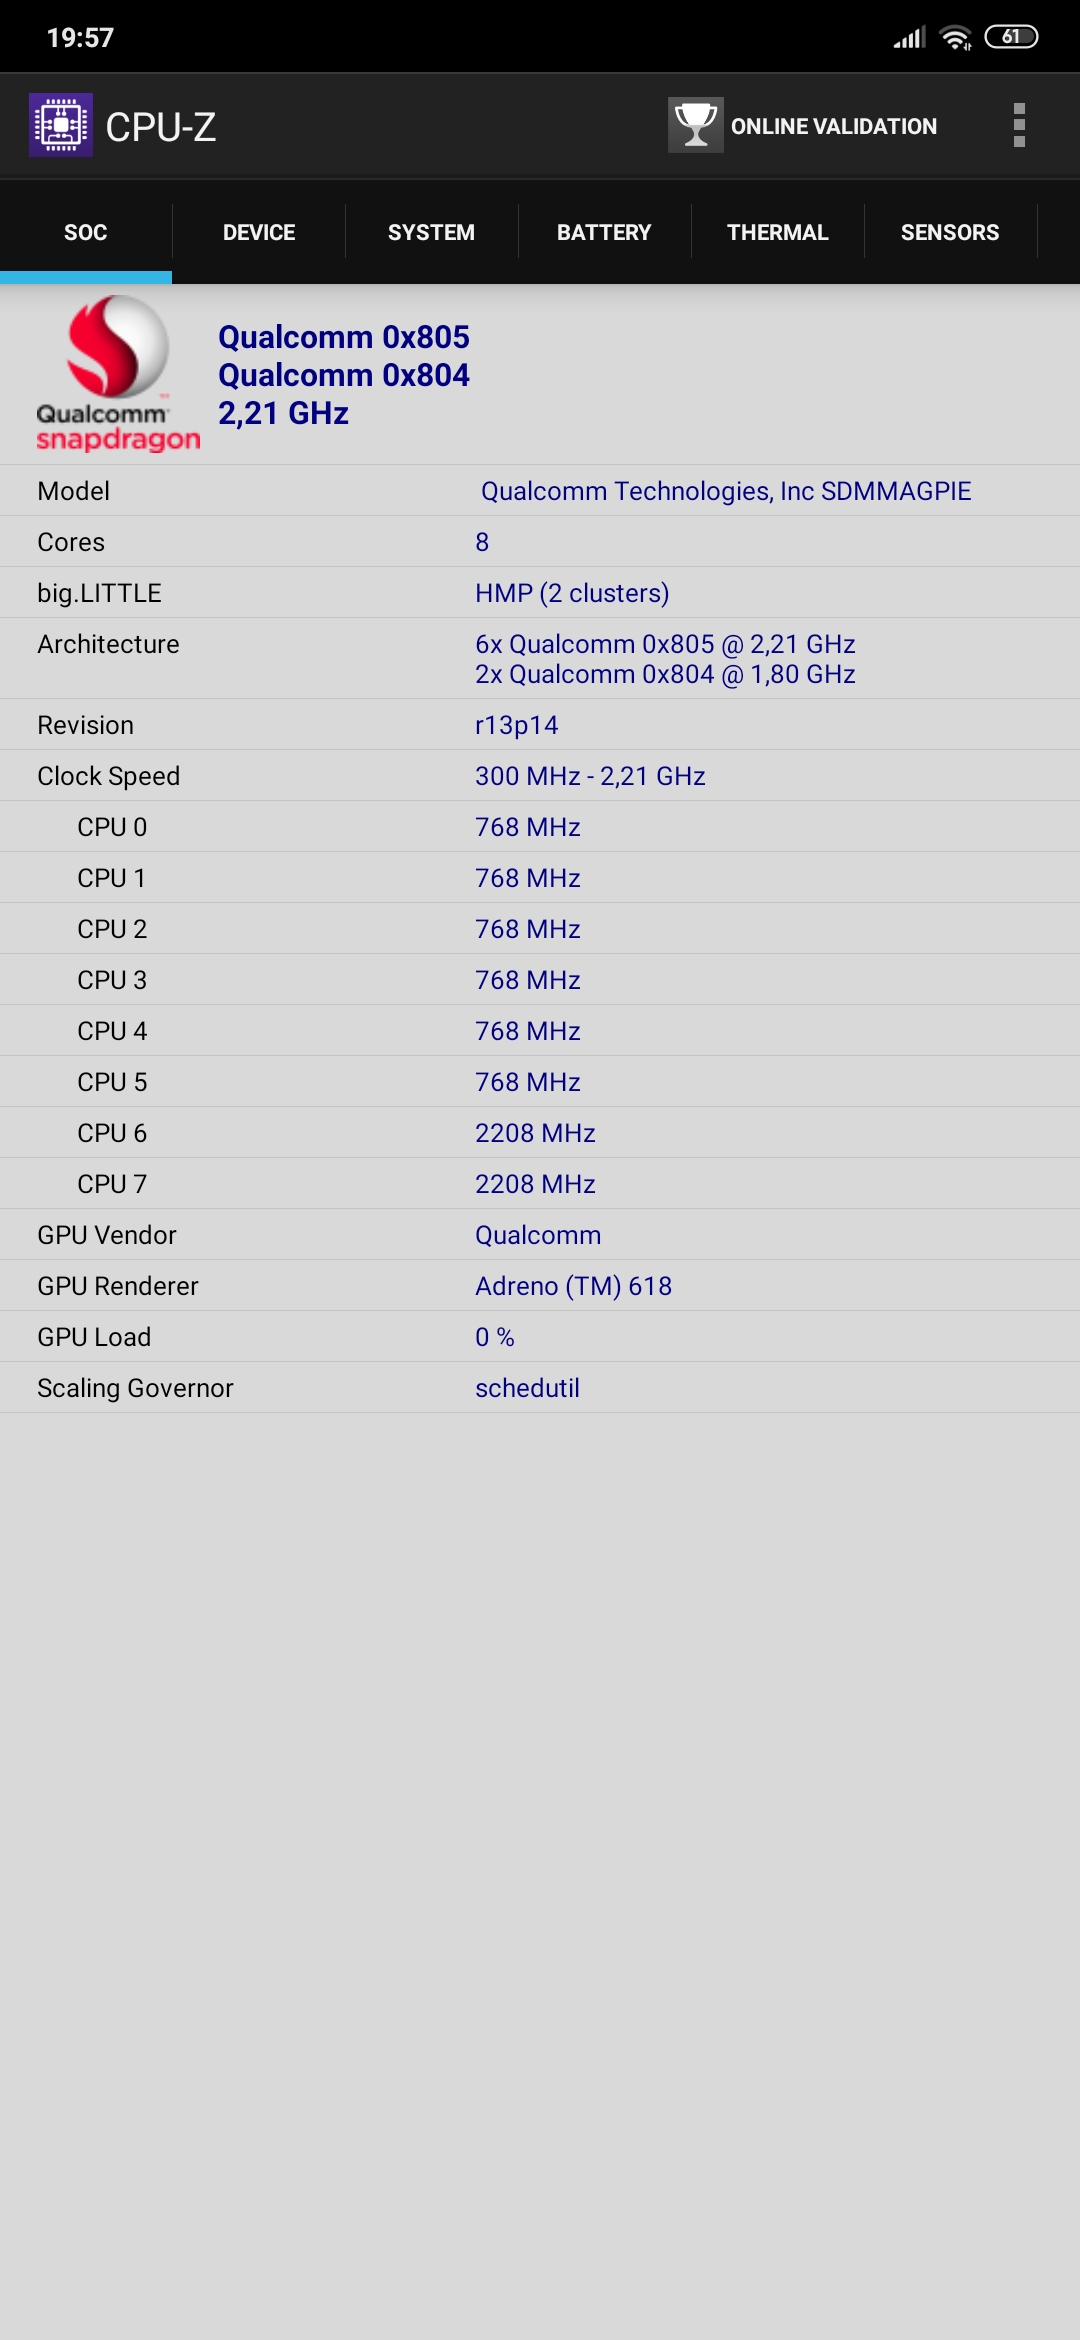Viewport: 1080px width, 2340px height.
Task: Tap the cellular signal strength icon
Action: (910, 38)
